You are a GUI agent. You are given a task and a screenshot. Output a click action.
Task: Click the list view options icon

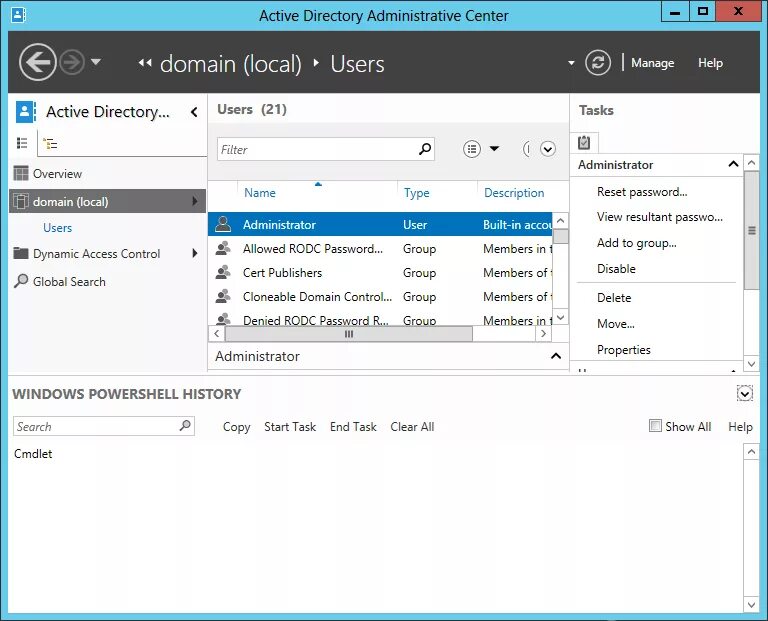[x=472, y=149]
